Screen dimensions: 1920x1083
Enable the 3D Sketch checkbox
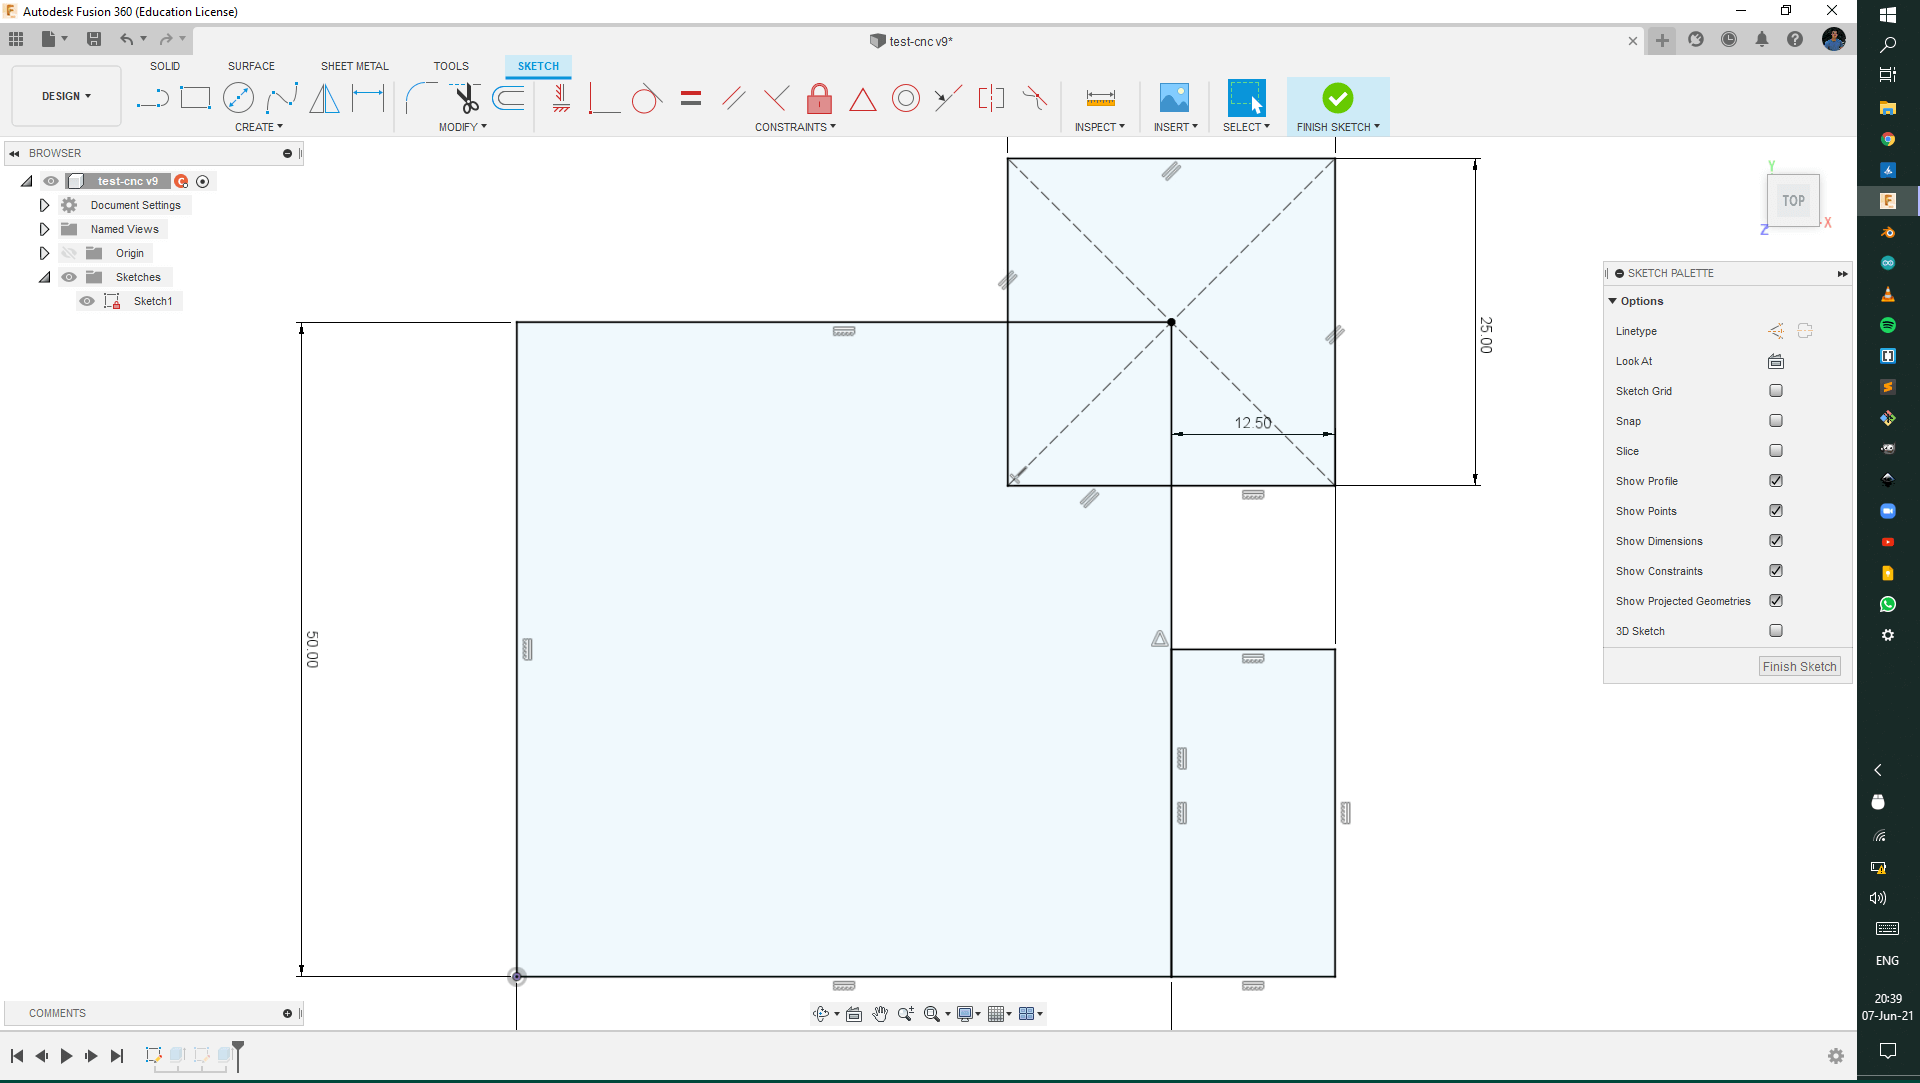point(1776,631)
